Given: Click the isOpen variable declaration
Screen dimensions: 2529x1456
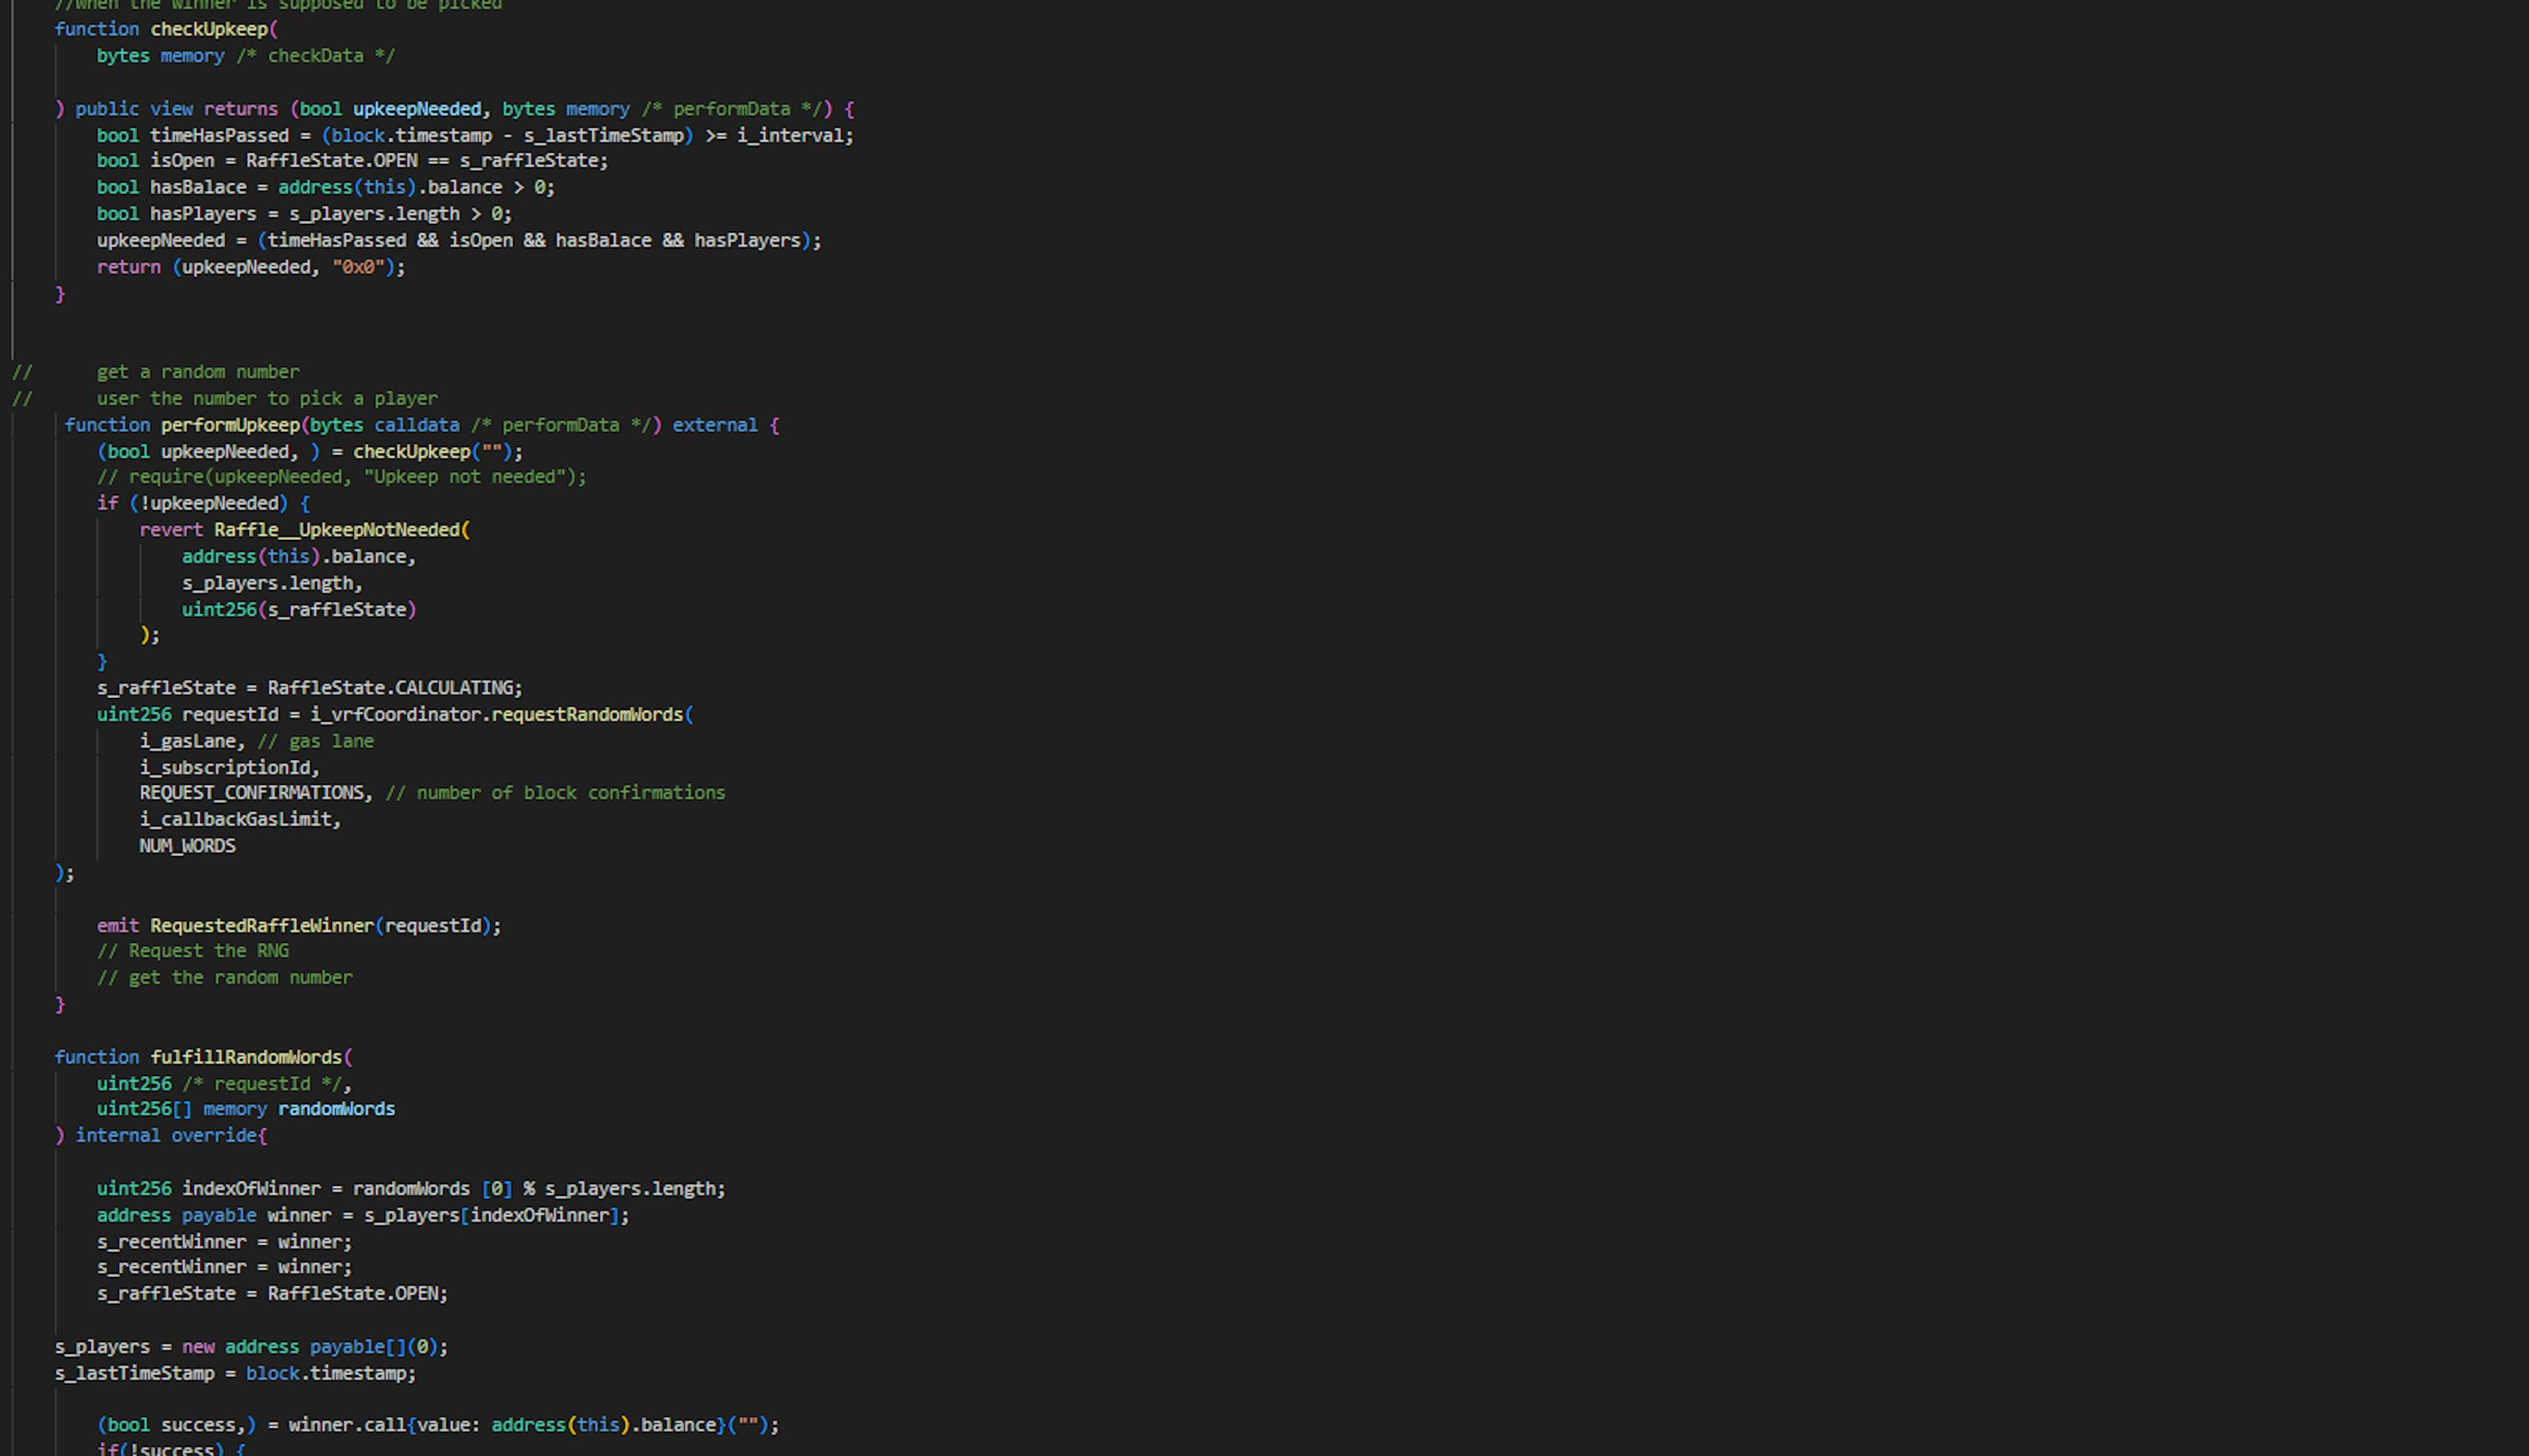Looking at the screenshot, I should point(182,161).
